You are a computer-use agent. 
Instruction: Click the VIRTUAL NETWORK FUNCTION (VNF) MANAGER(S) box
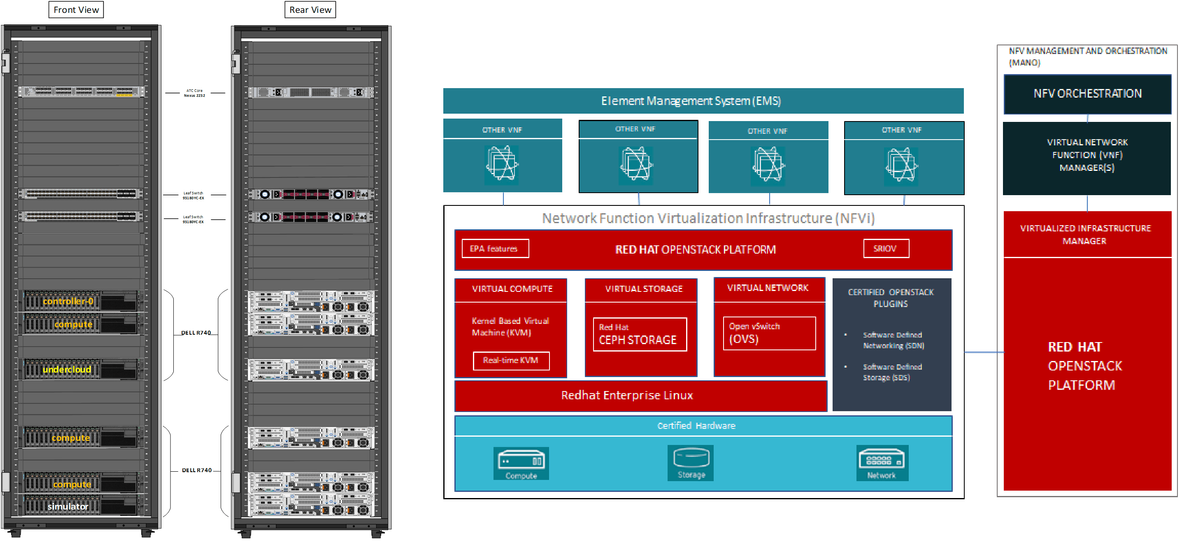click(x=1087, y=158)
